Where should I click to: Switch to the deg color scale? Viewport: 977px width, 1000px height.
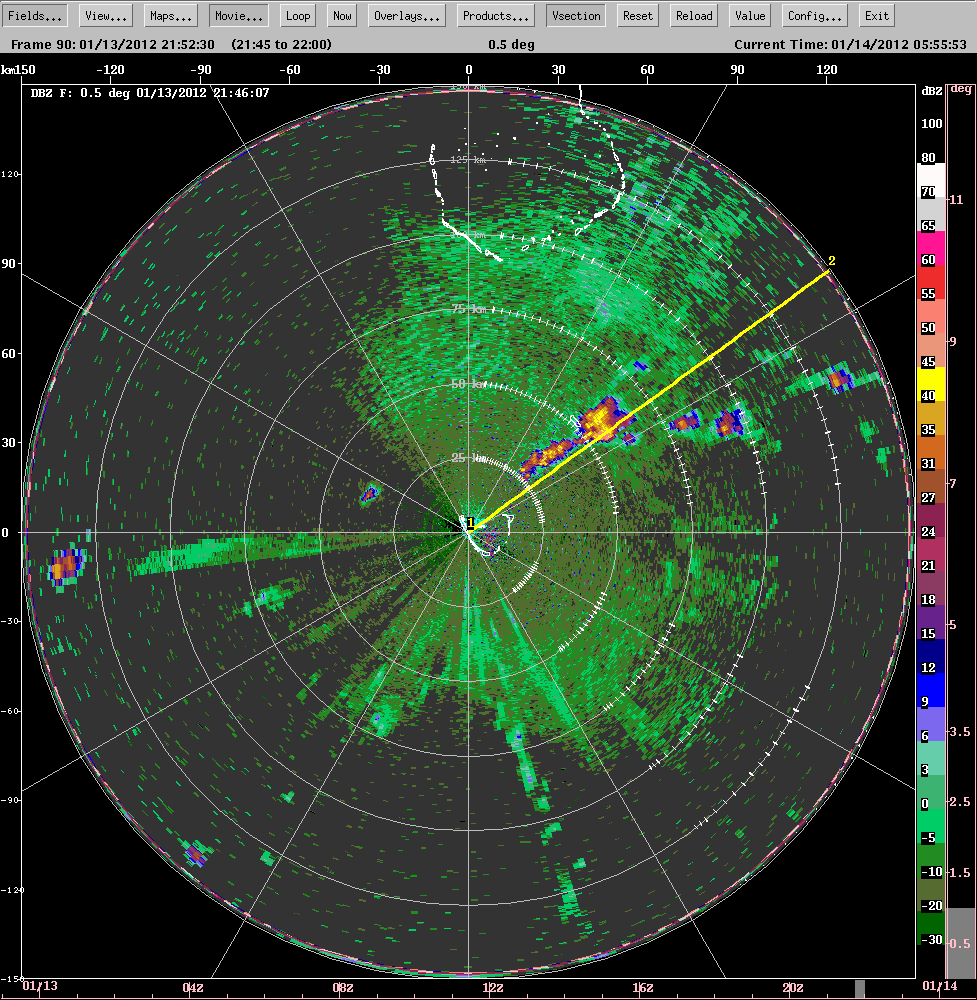[962, 88]
